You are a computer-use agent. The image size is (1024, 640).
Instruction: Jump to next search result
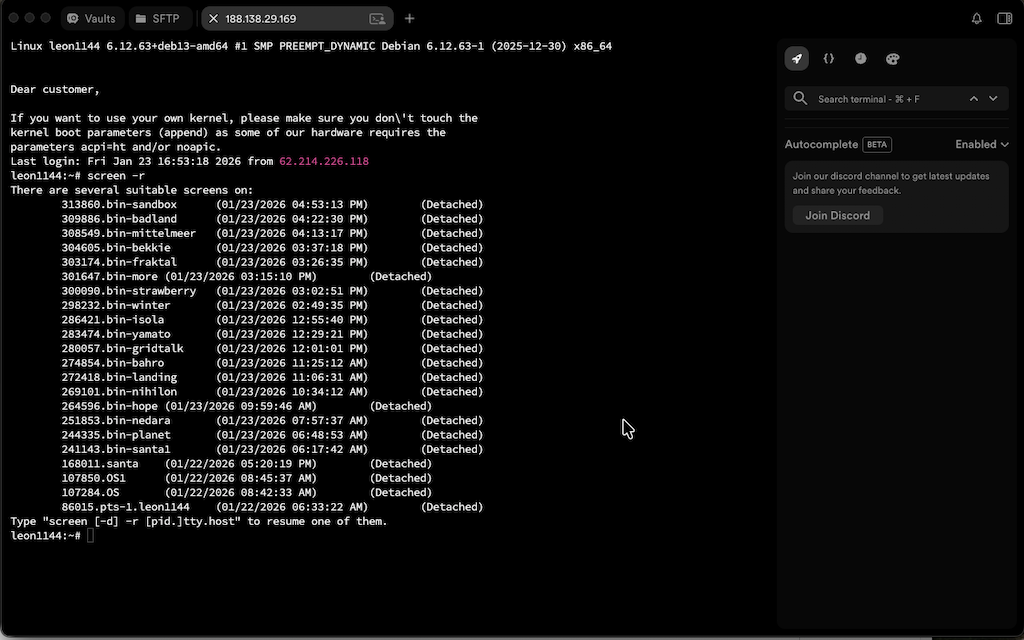point(993,99)
